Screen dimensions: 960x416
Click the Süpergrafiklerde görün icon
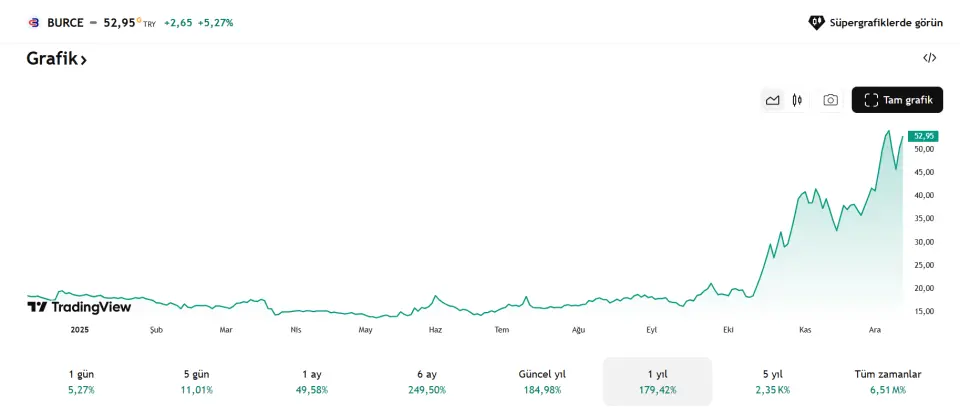(816, 22)
